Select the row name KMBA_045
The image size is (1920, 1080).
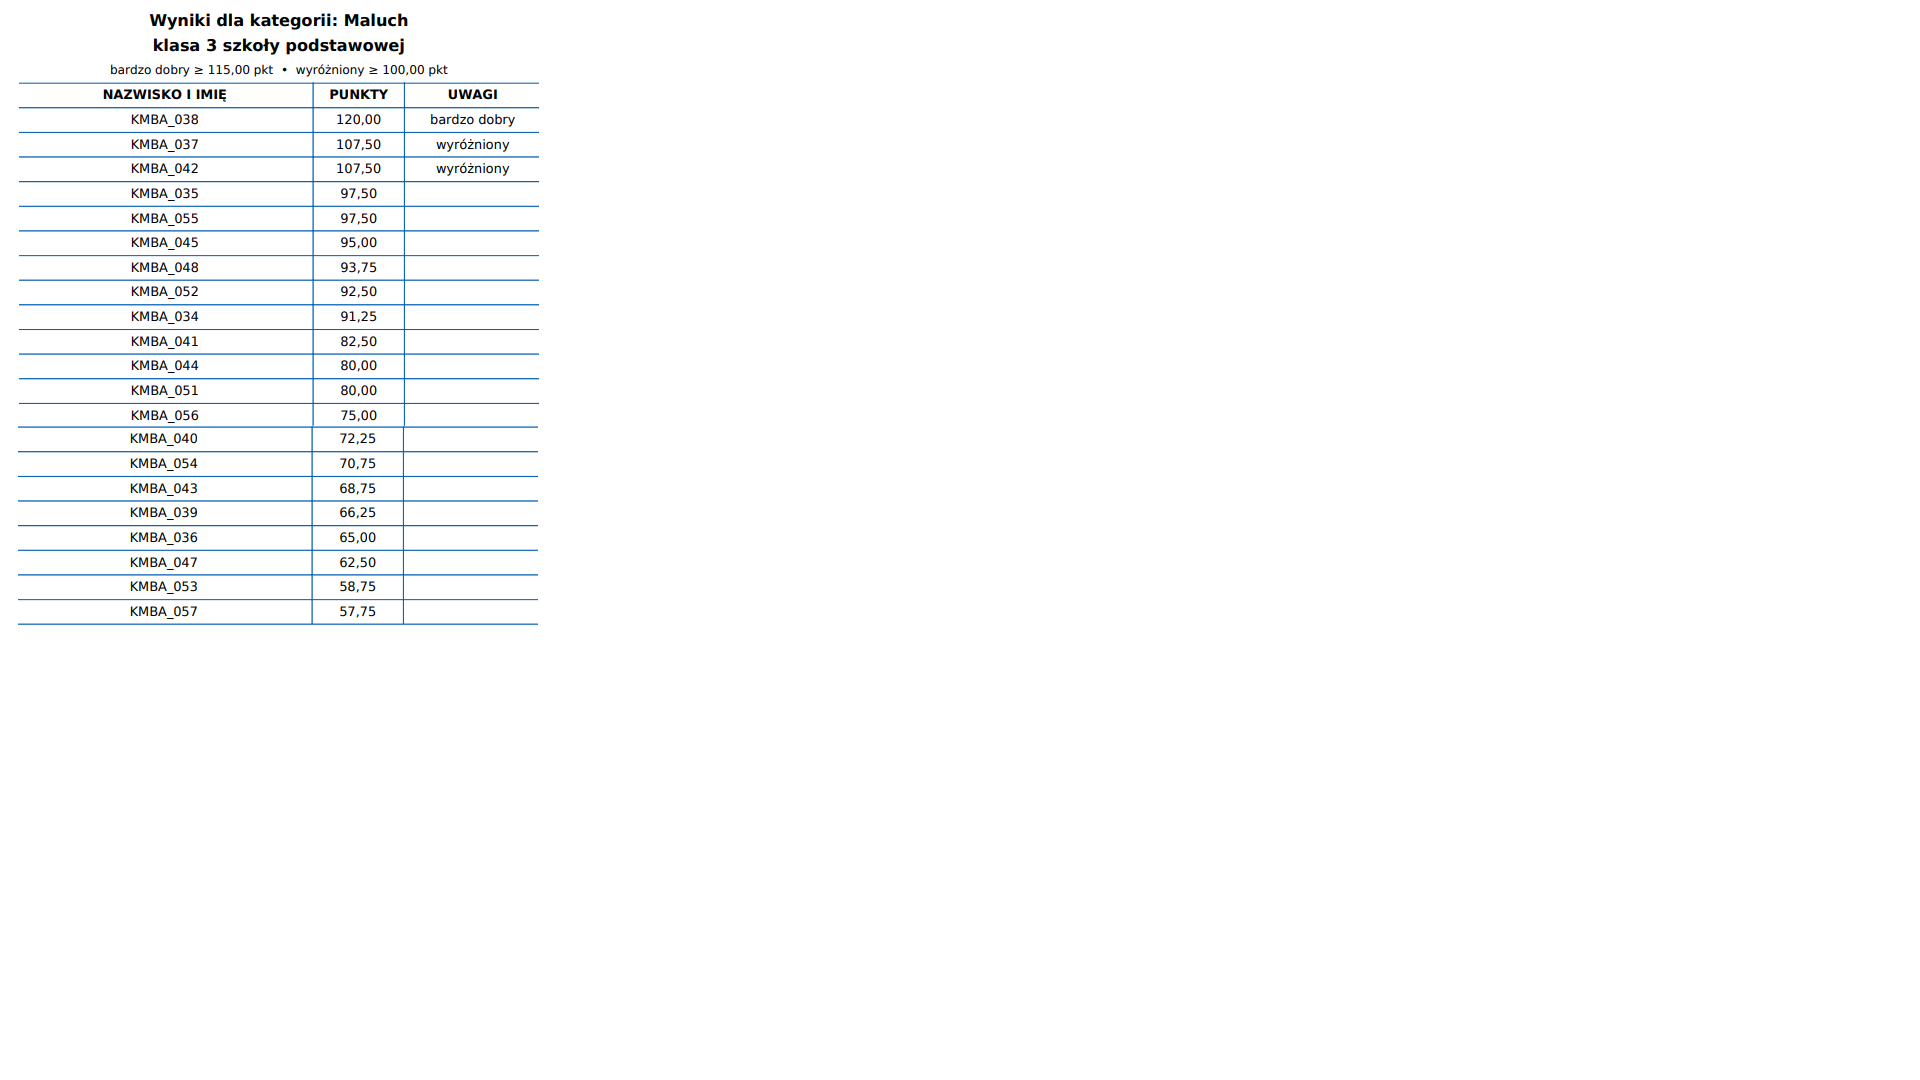point(165,243)
